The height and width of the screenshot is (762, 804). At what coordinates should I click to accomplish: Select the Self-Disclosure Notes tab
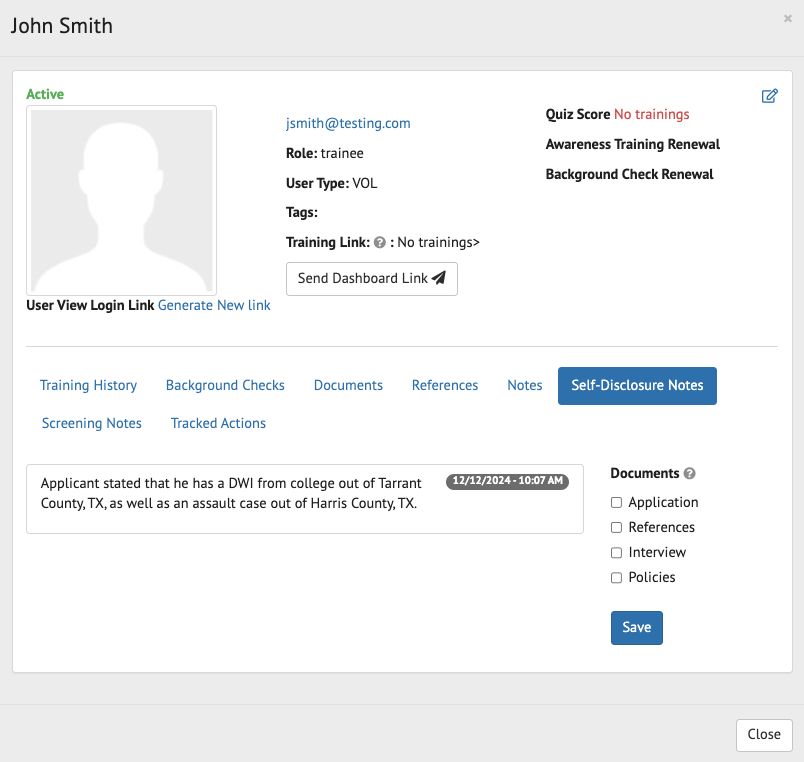637,385
